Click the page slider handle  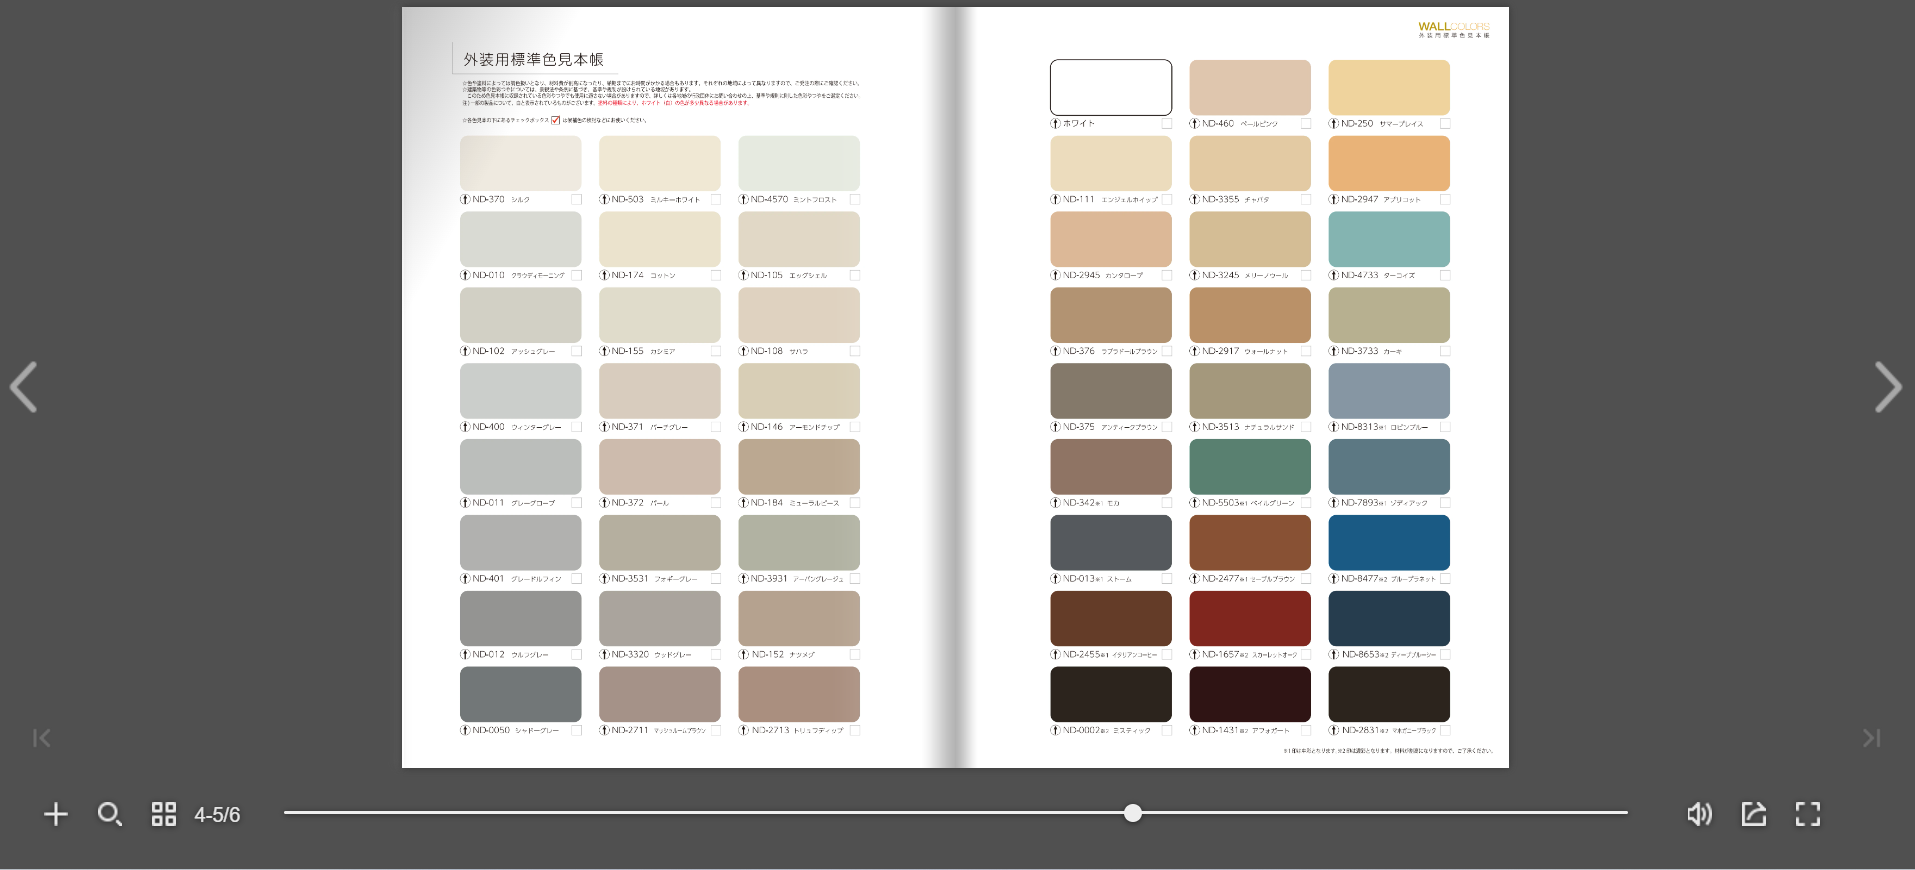(1132, 813)
